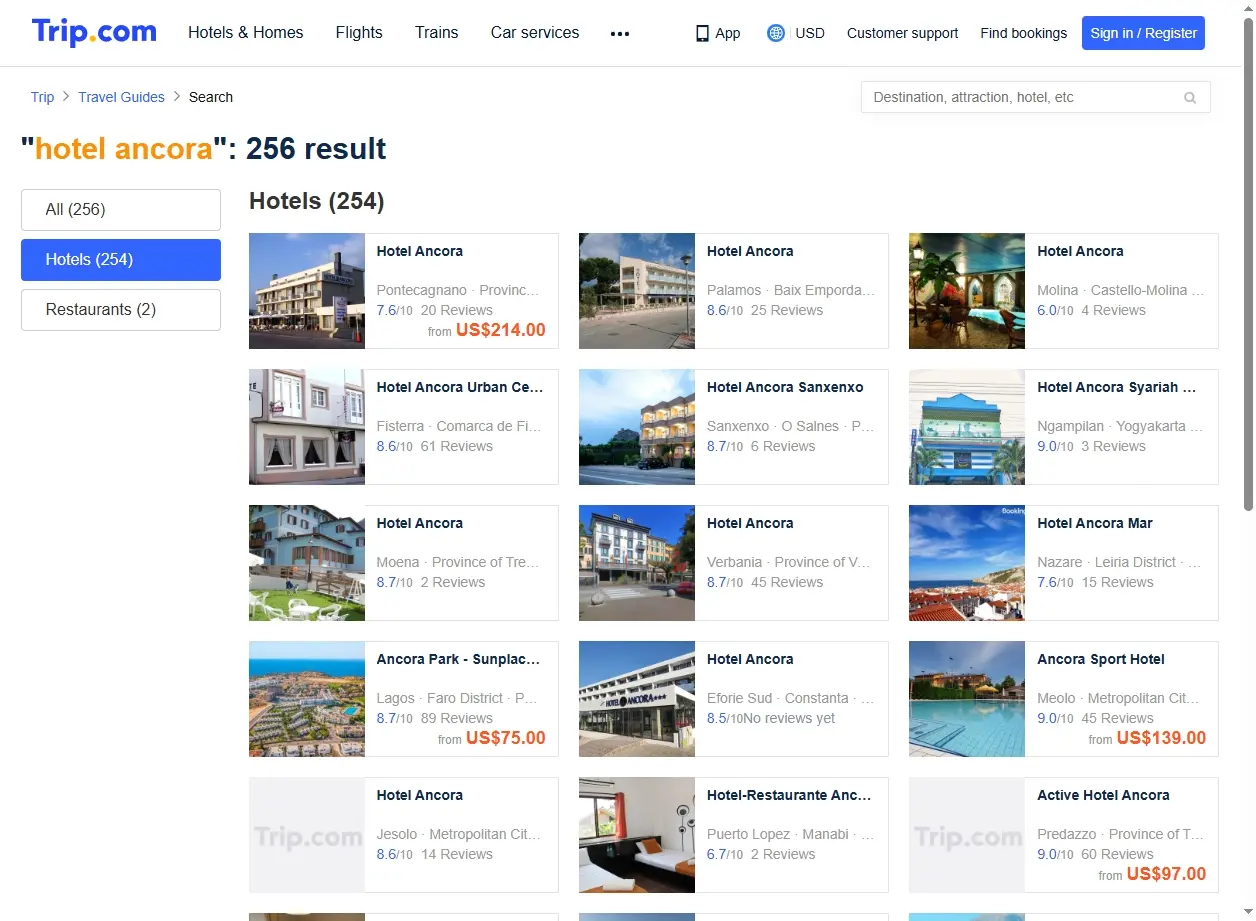Click Active Hotel Ancora title
1256x921 pixels.
(x=1103, y=795)
